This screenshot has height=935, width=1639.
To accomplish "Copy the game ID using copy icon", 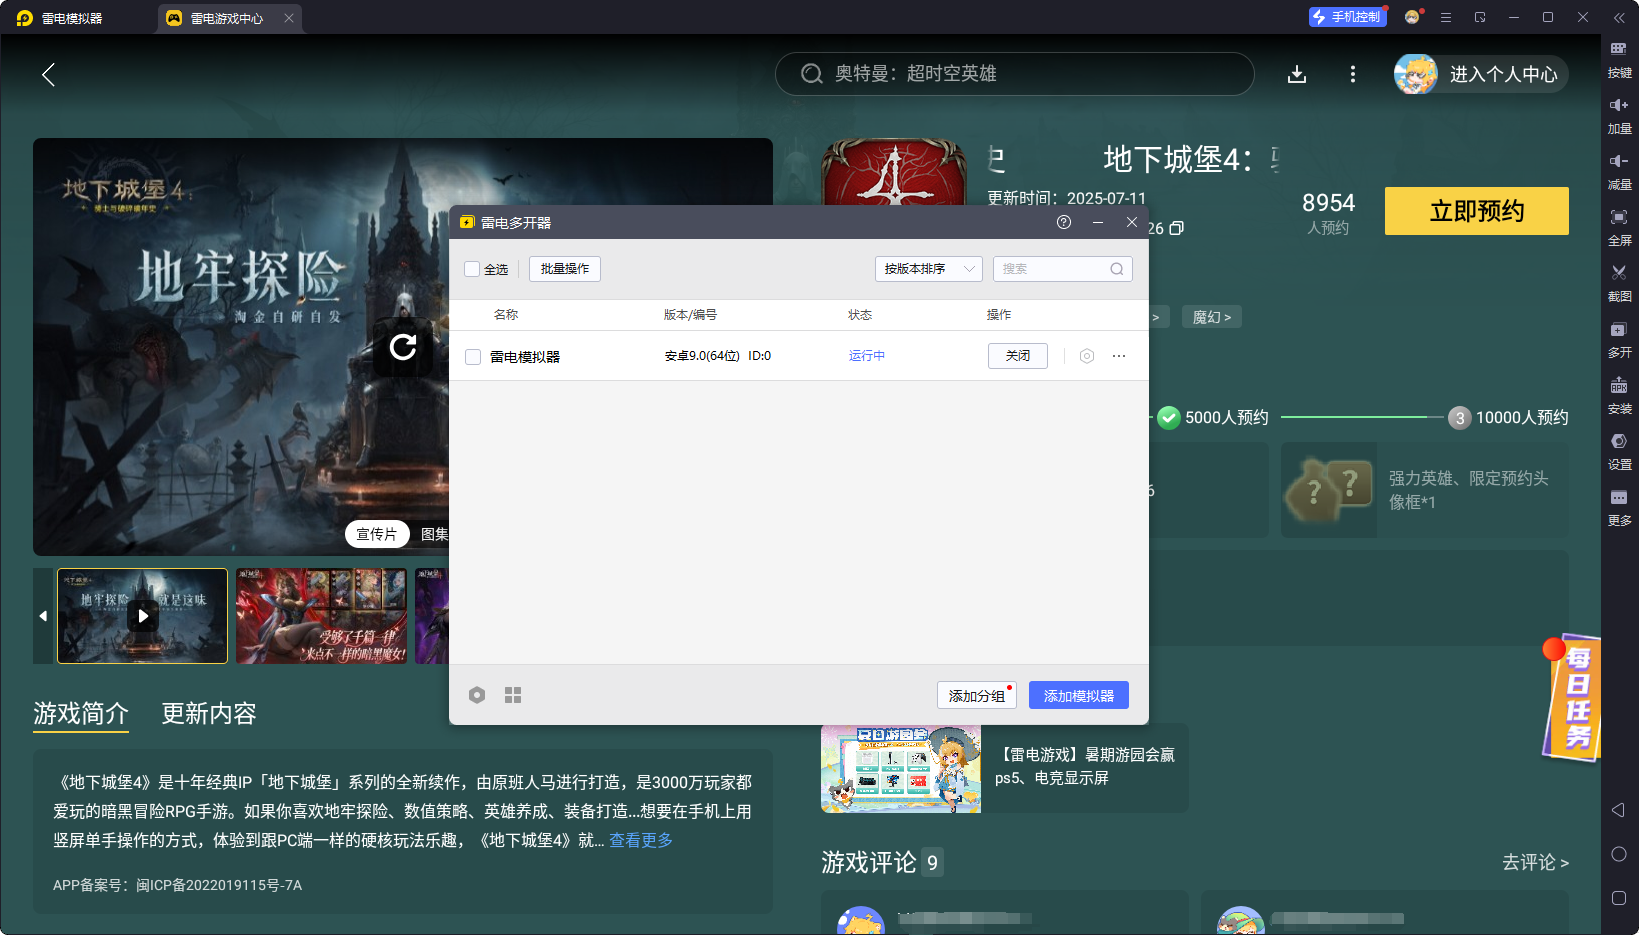I will click(x=1177, y=228).
